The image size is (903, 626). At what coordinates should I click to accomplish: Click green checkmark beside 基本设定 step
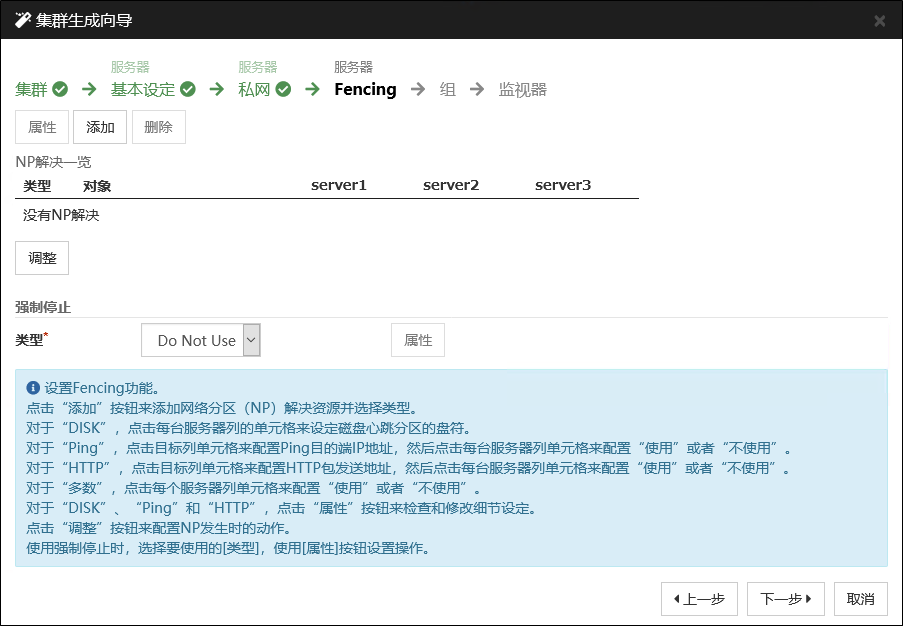(x=188, y=89)
